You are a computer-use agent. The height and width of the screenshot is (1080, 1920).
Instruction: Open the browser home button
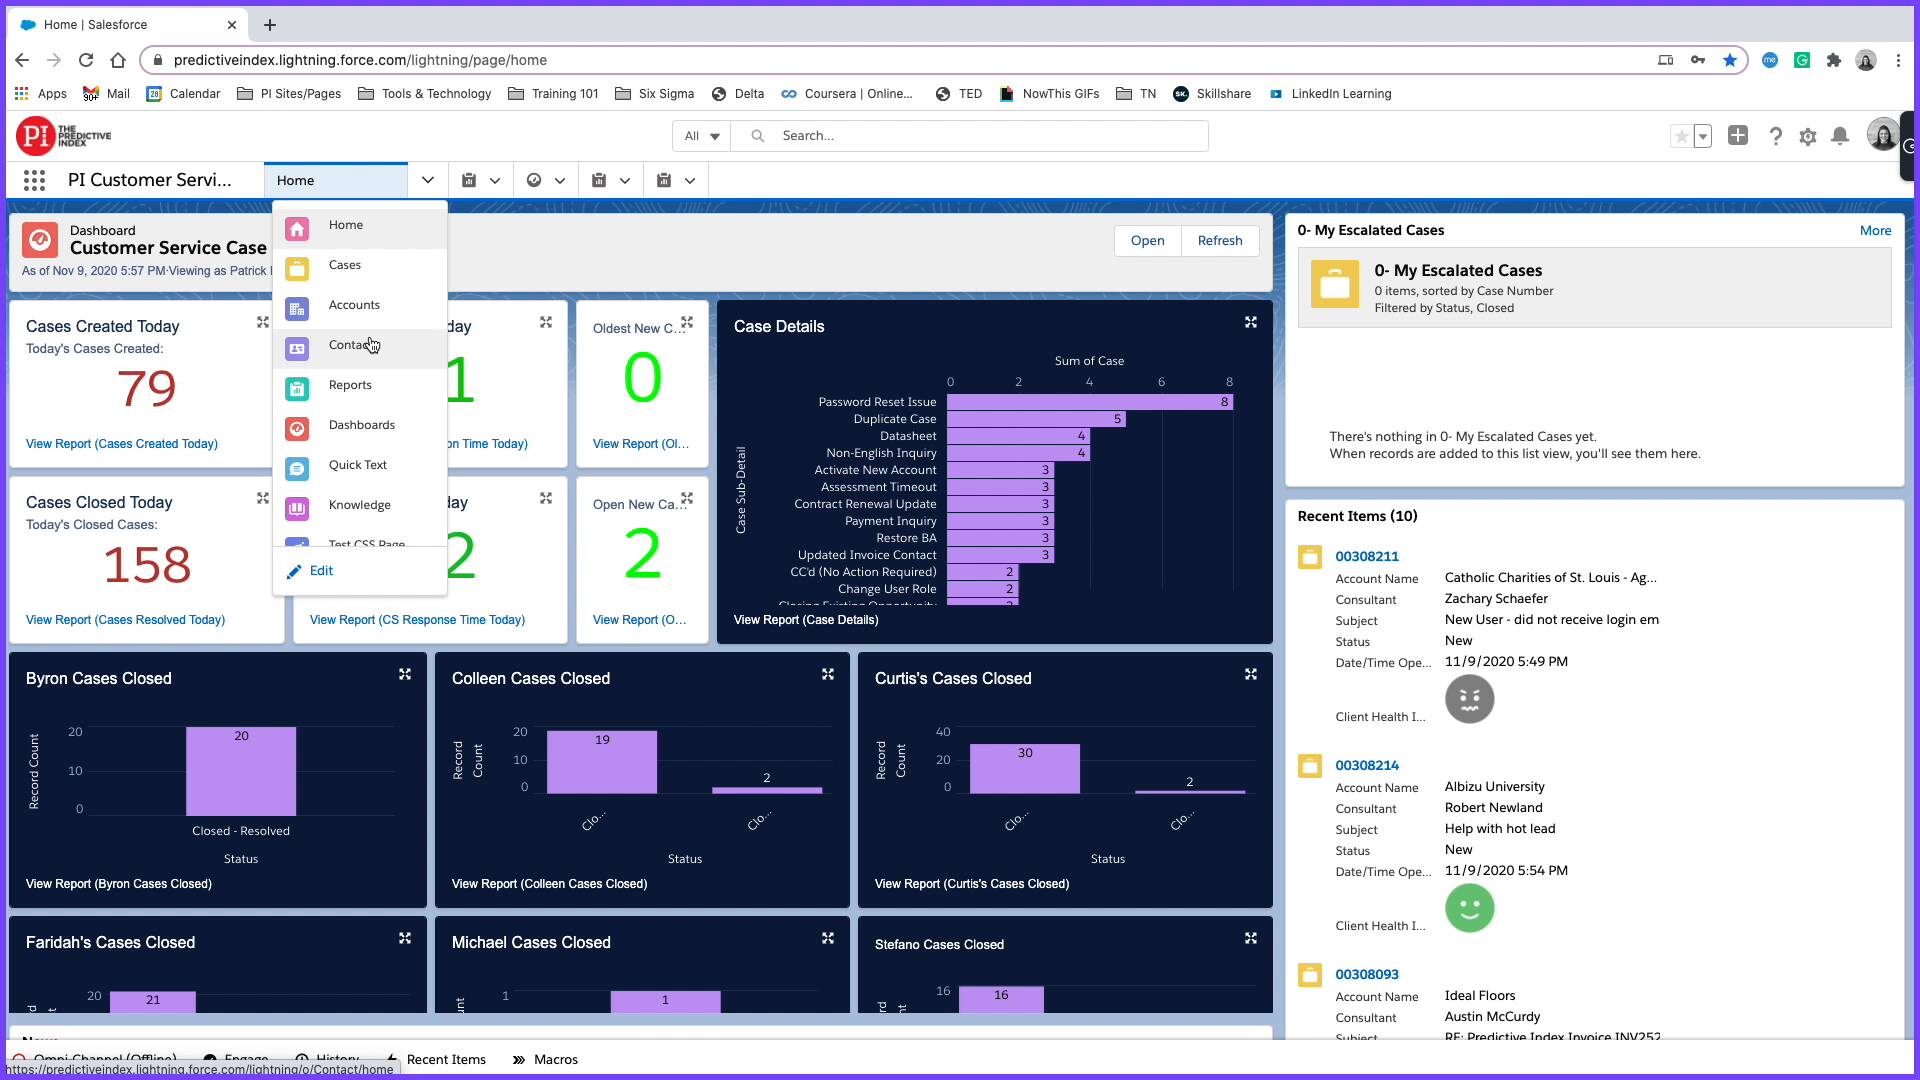(118, 60)
